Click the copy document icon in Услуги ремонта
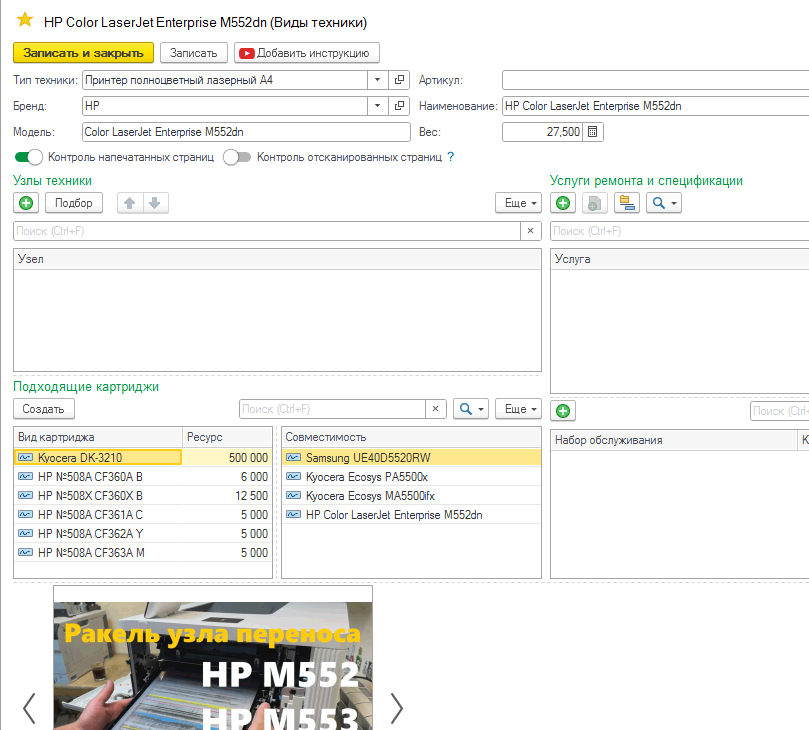This screenshot has width=809, height=730. 594,203
